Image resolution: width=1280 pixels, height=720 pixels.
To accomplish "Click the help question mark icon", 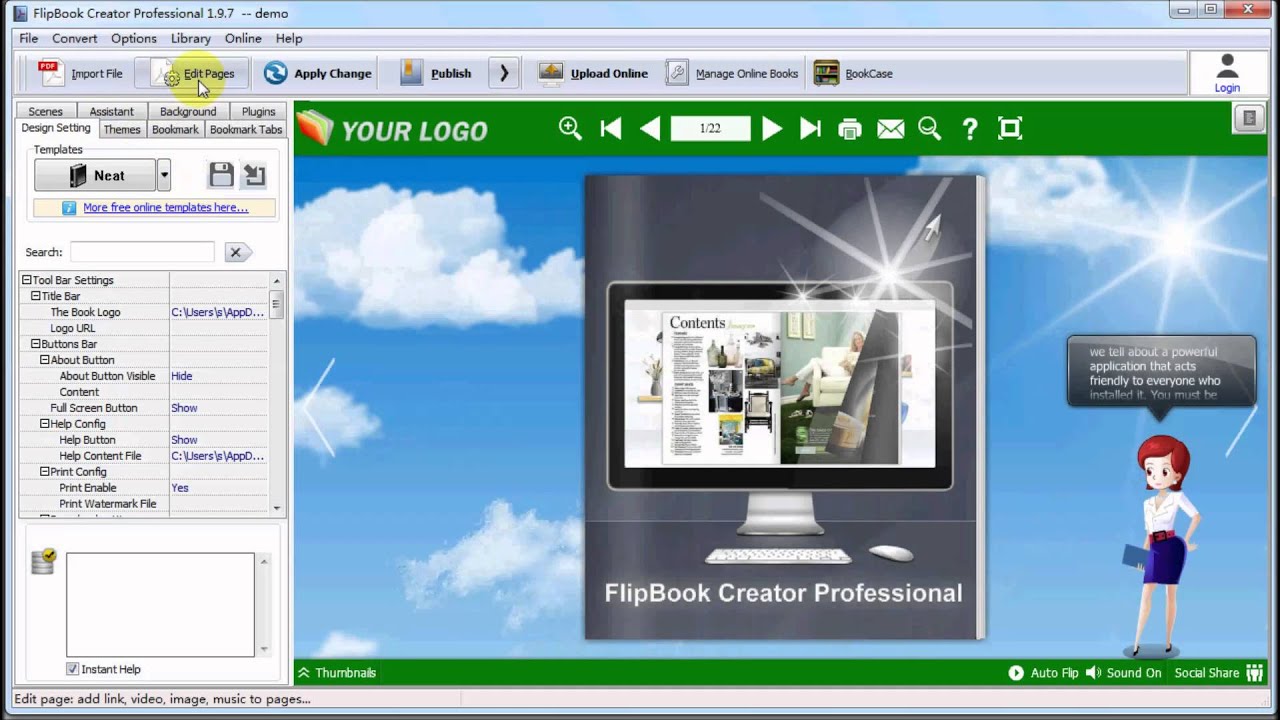I will [970, 128].
